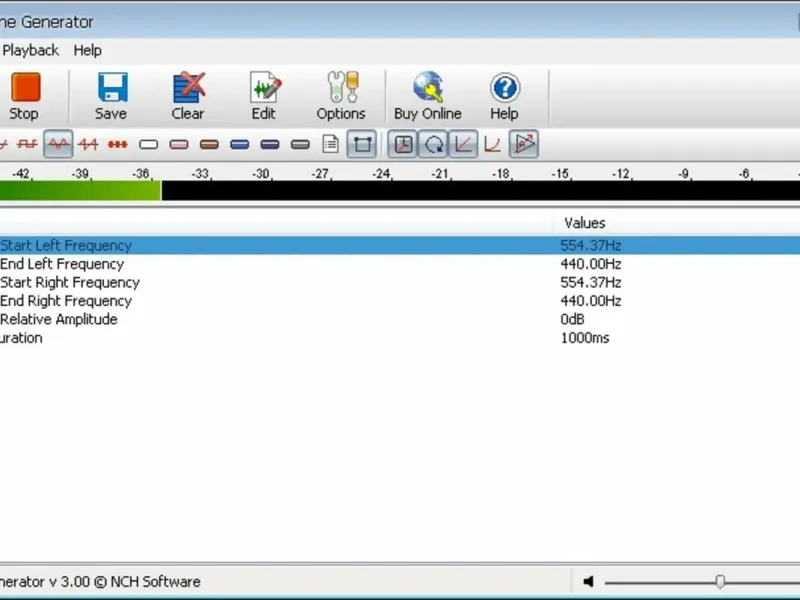The height and width of the screenshot is (600, 800).
Task: Open the Help menu
Action: (88, 51)
